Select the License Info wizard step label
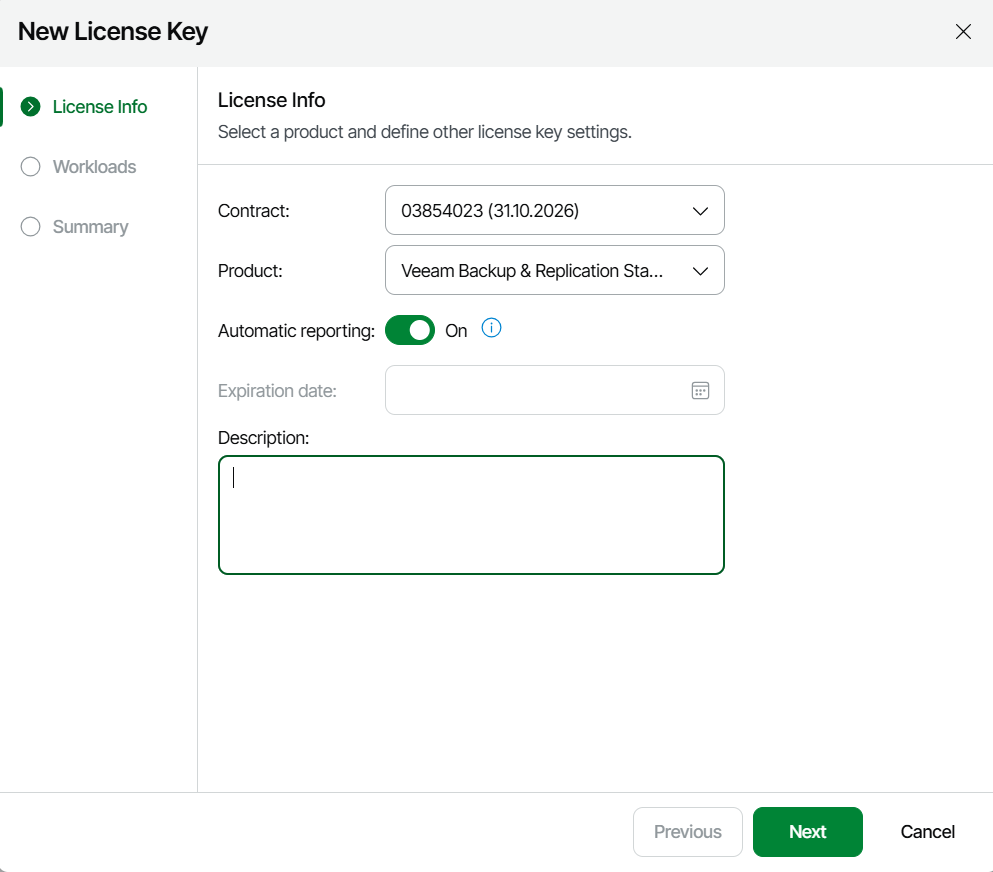 100,107
